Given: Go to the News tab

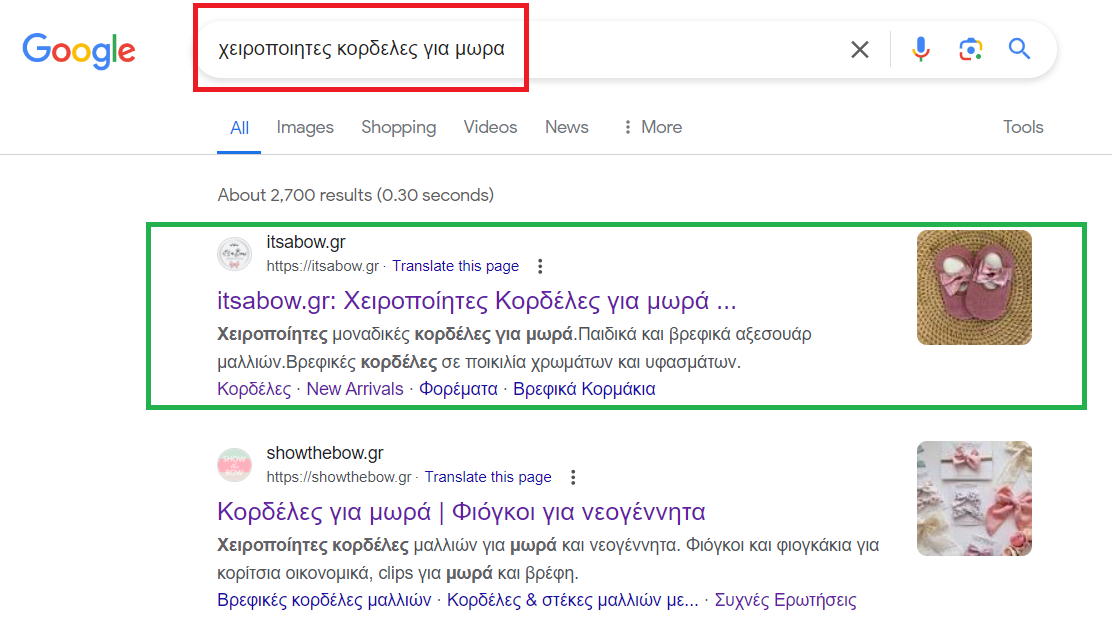Looking at the screenshot, I should [566, 127].
